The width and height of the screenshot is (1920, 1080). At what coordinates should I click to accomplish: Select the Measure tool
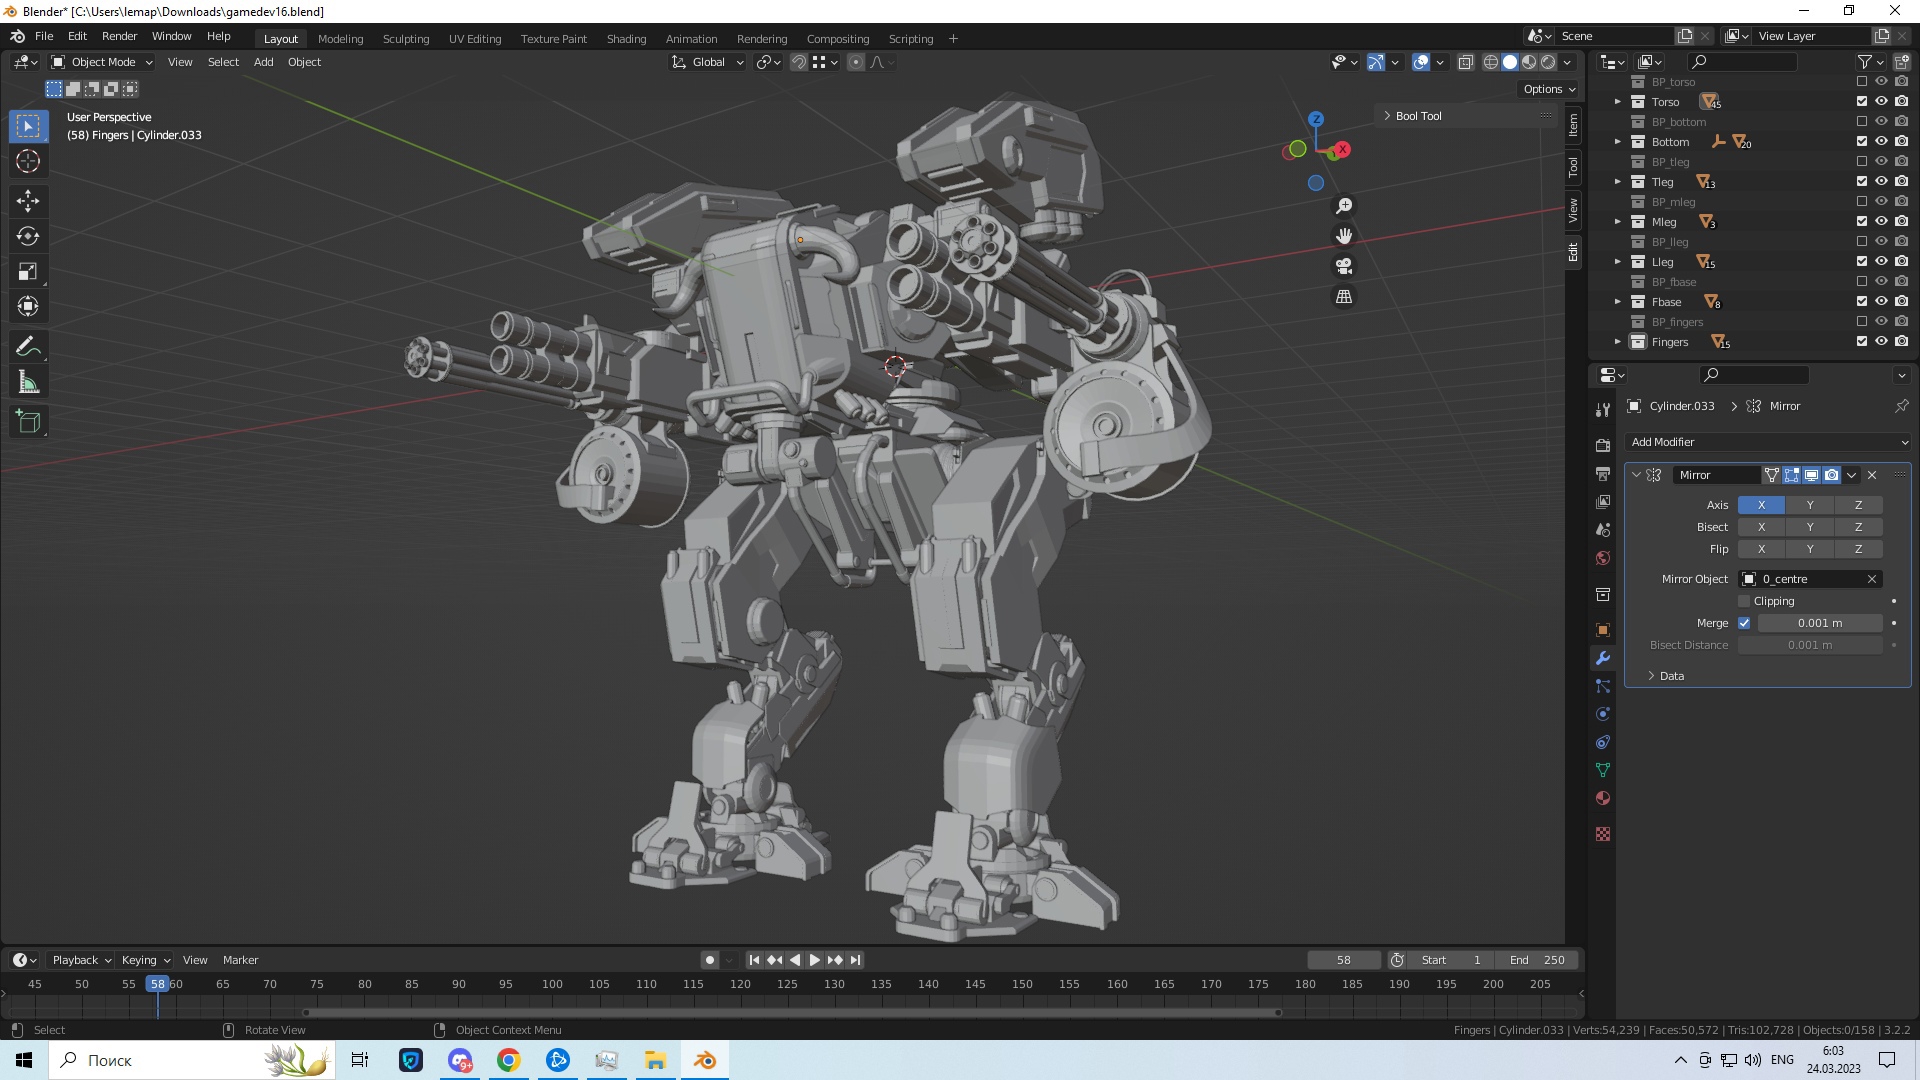[28, 383]
